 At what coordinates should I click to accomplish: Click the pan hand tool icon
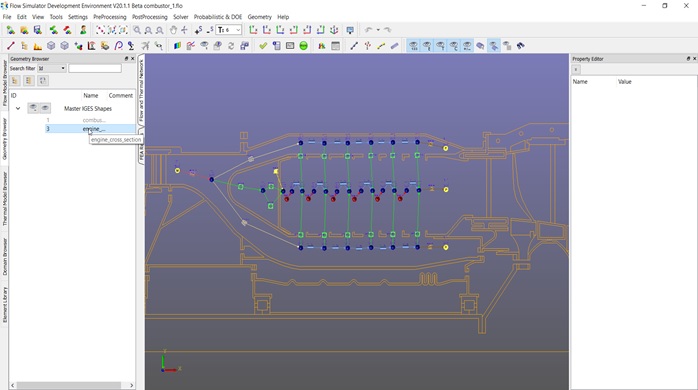pos(173,30)
